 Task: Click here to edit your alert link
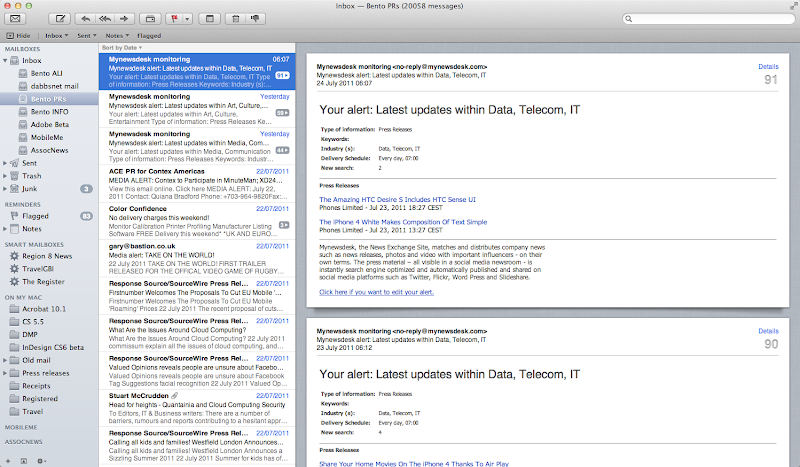click(377, 292)
